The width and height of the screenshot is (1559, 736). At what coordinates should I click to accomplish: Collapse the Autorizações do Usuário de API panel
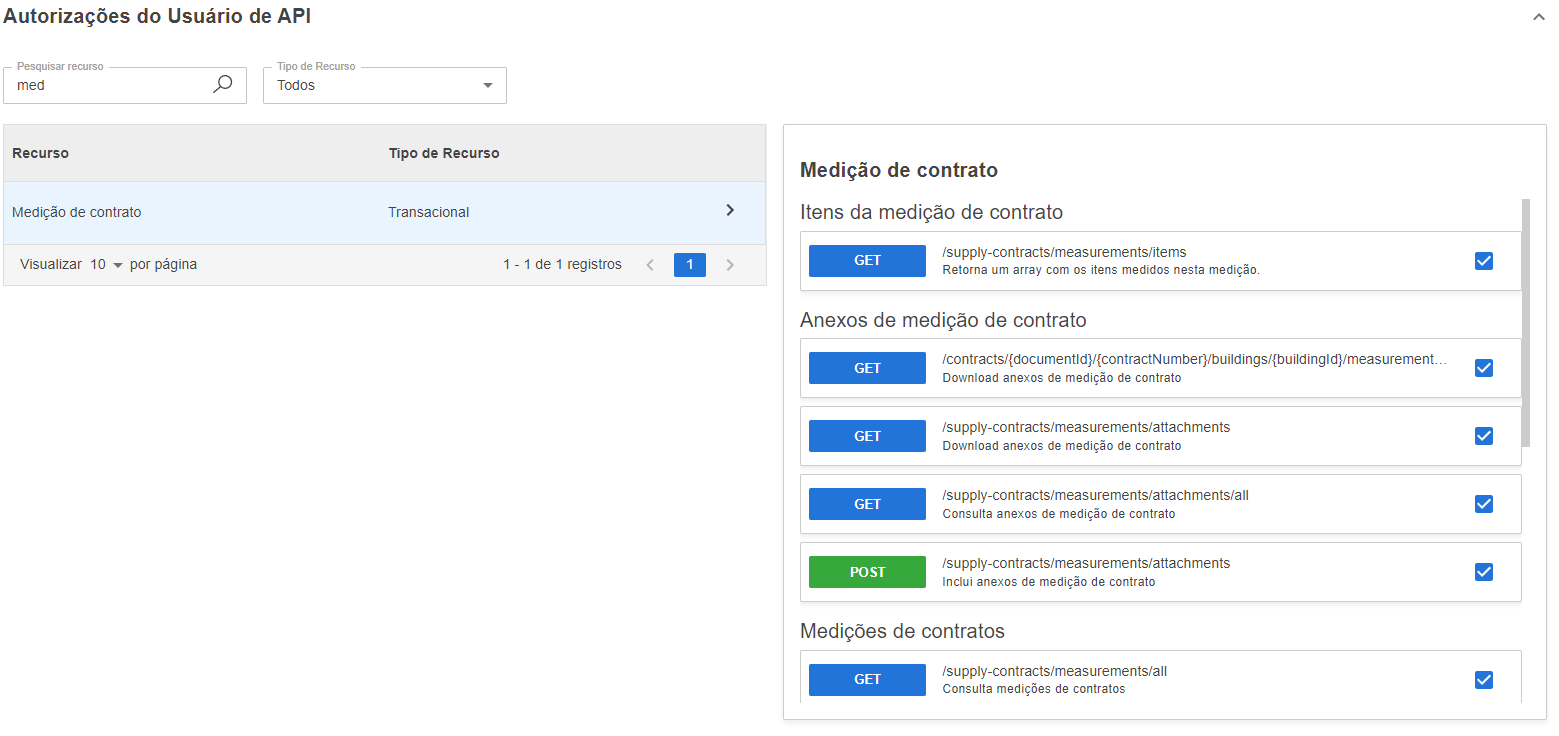(x=1537, y=17)
